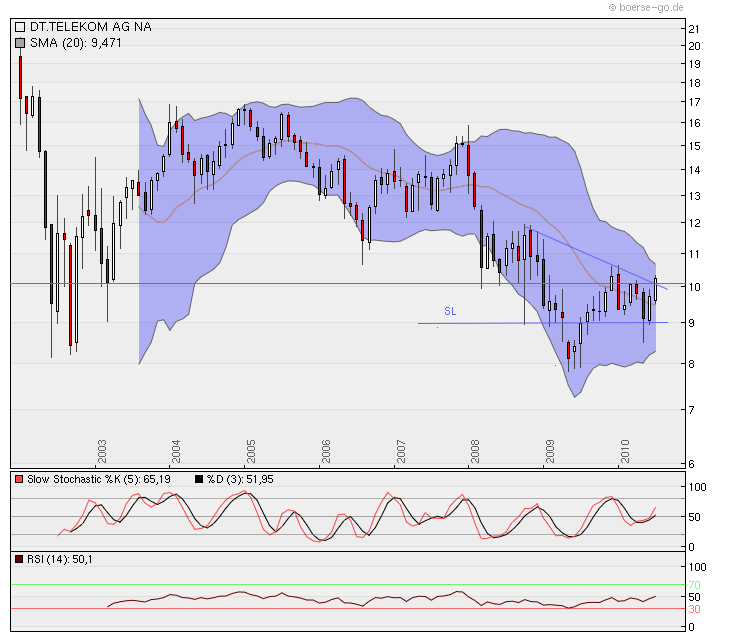Select the 2009 year marker

tap(550, 451)
